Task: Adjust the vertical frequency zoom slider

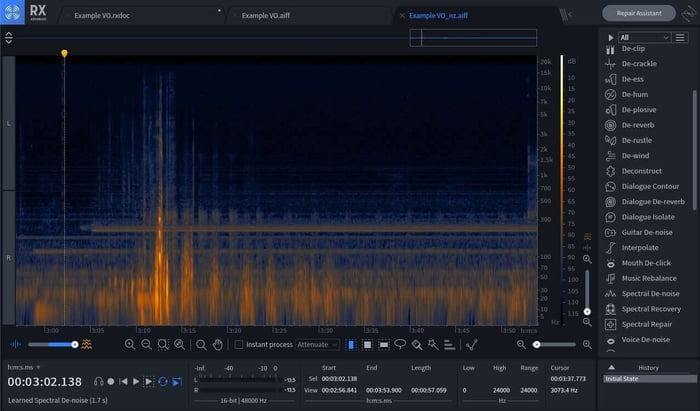Action: click(587, 291)
